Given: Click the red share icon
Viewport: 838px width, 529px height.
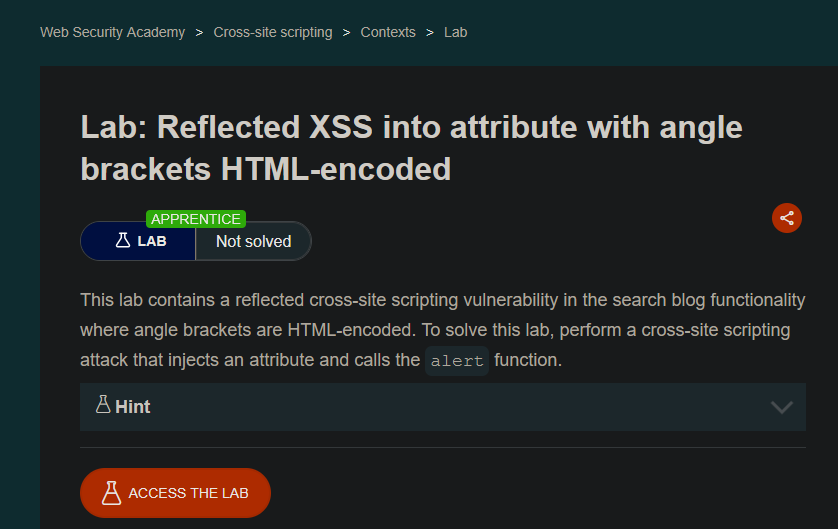Looking at the screenshot, I should 787,218.
